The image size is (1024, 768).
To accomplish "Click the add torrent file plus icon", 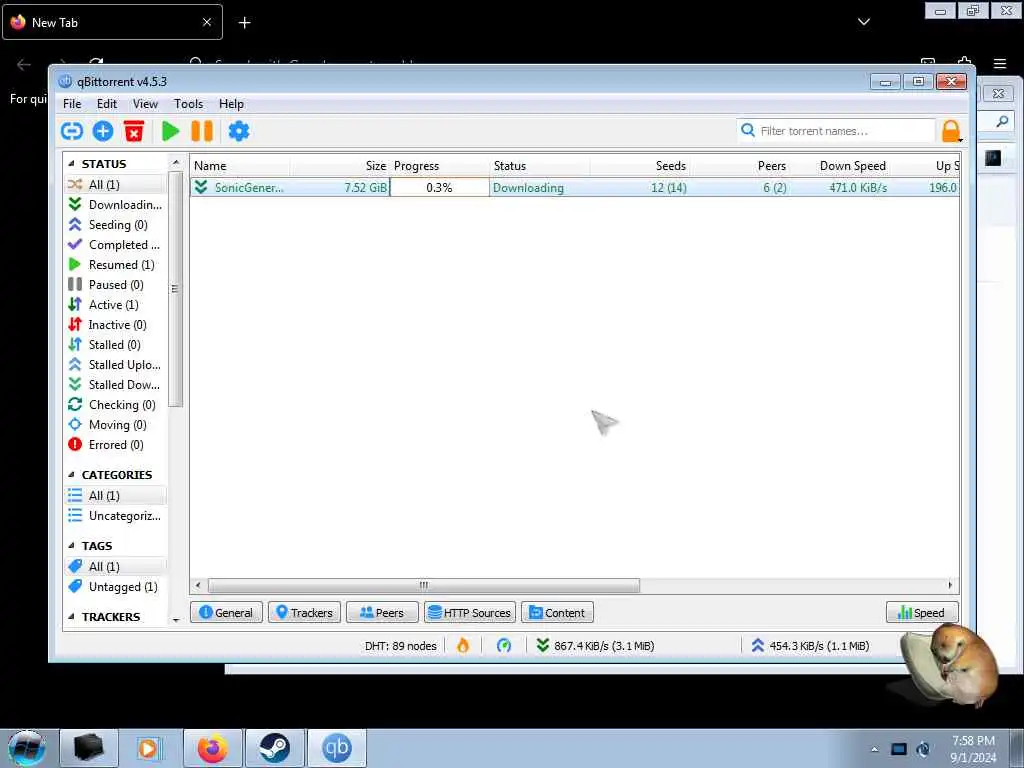I will [103, 131].
